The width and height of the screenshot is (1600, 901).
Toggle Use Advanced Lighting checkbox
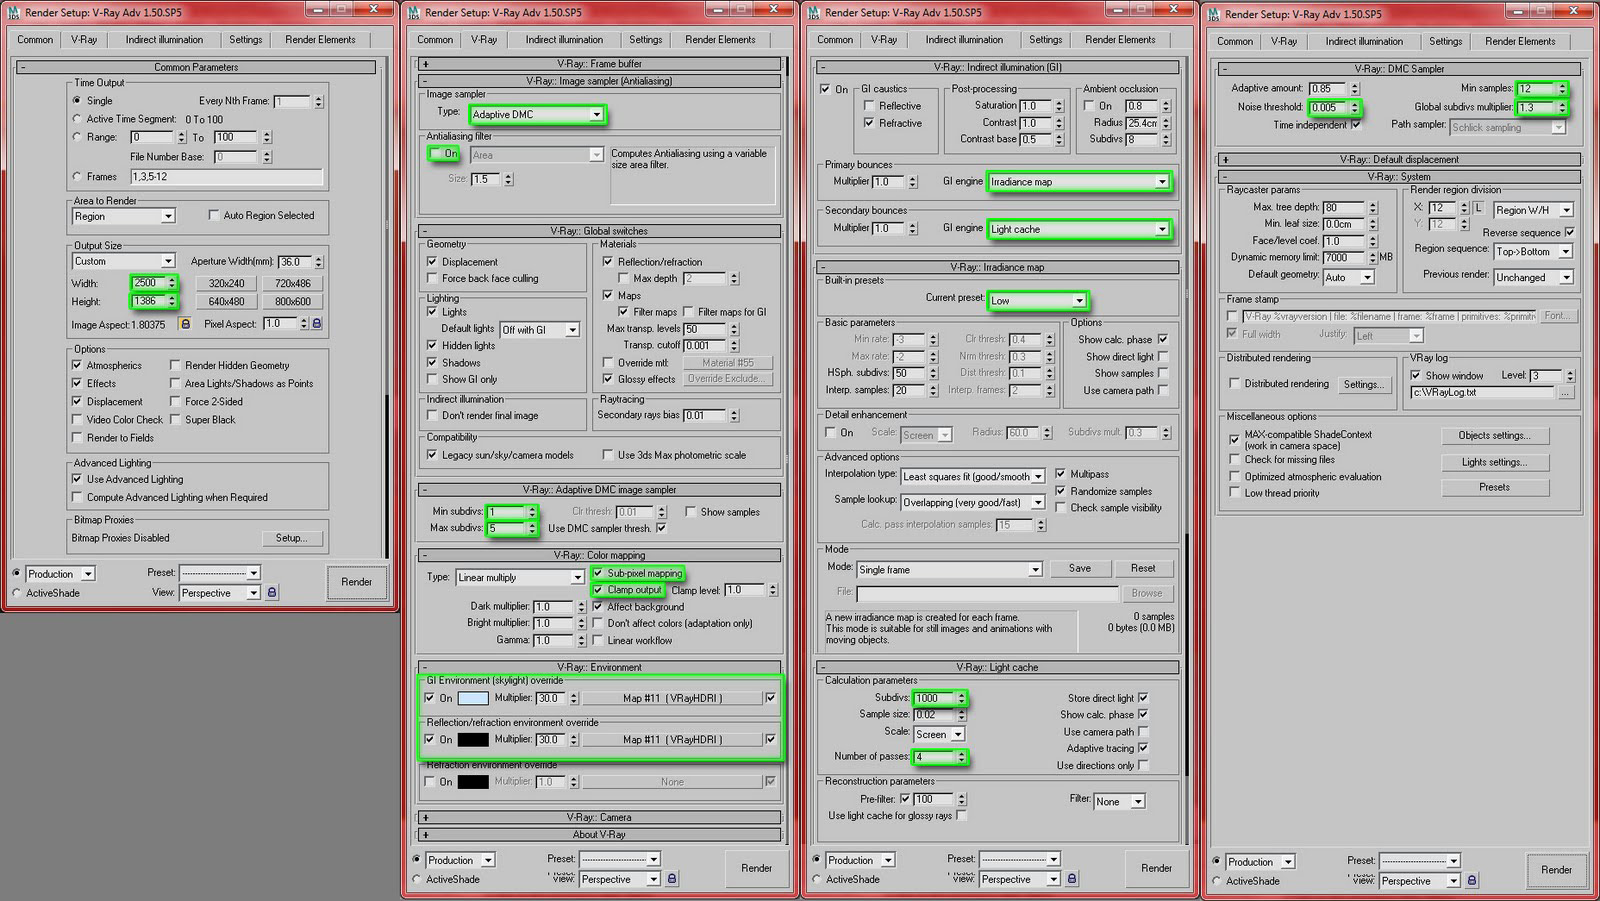[x=77, y=479]
